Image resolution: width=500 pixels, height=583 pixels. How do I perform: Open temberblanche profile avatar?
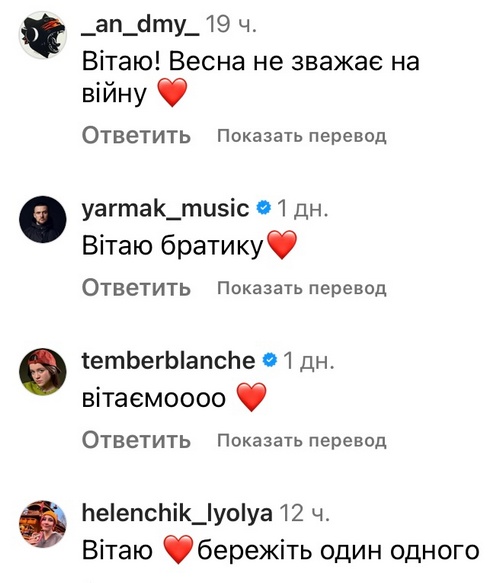[x=43, y=372]
